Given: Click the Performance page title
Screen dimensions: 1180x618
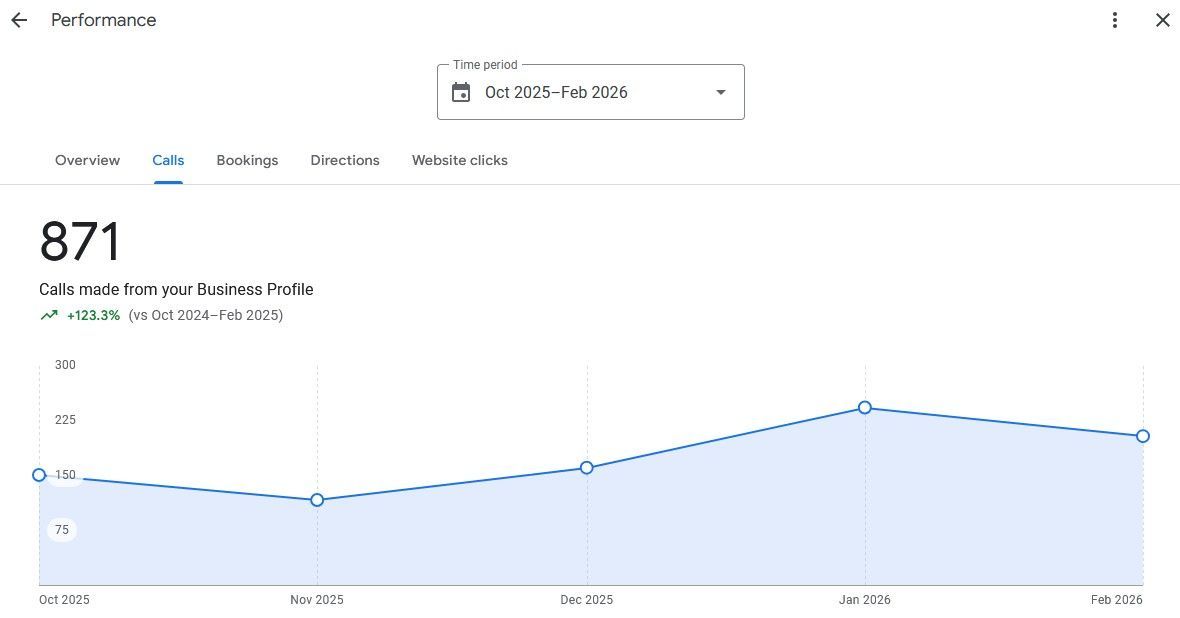Looking at the screenshot, I should (104, 20).
